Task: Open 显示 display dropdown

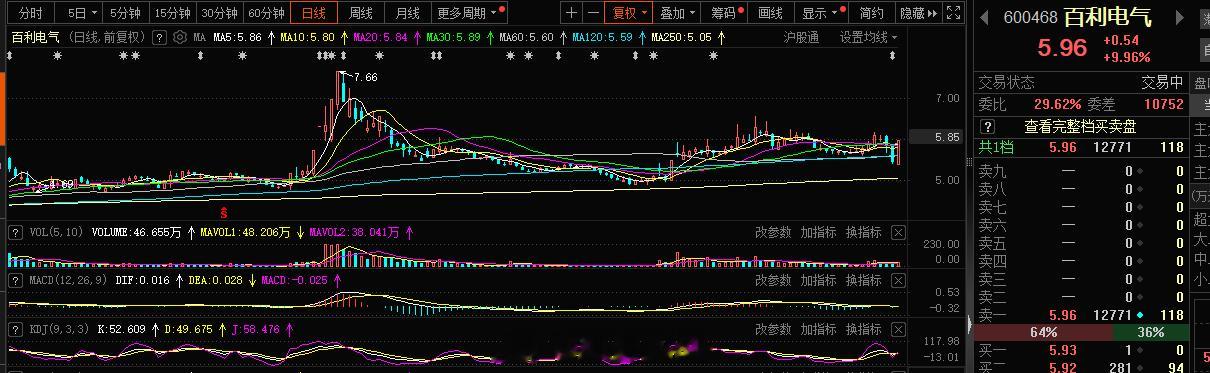Action: tap(820, 13)
